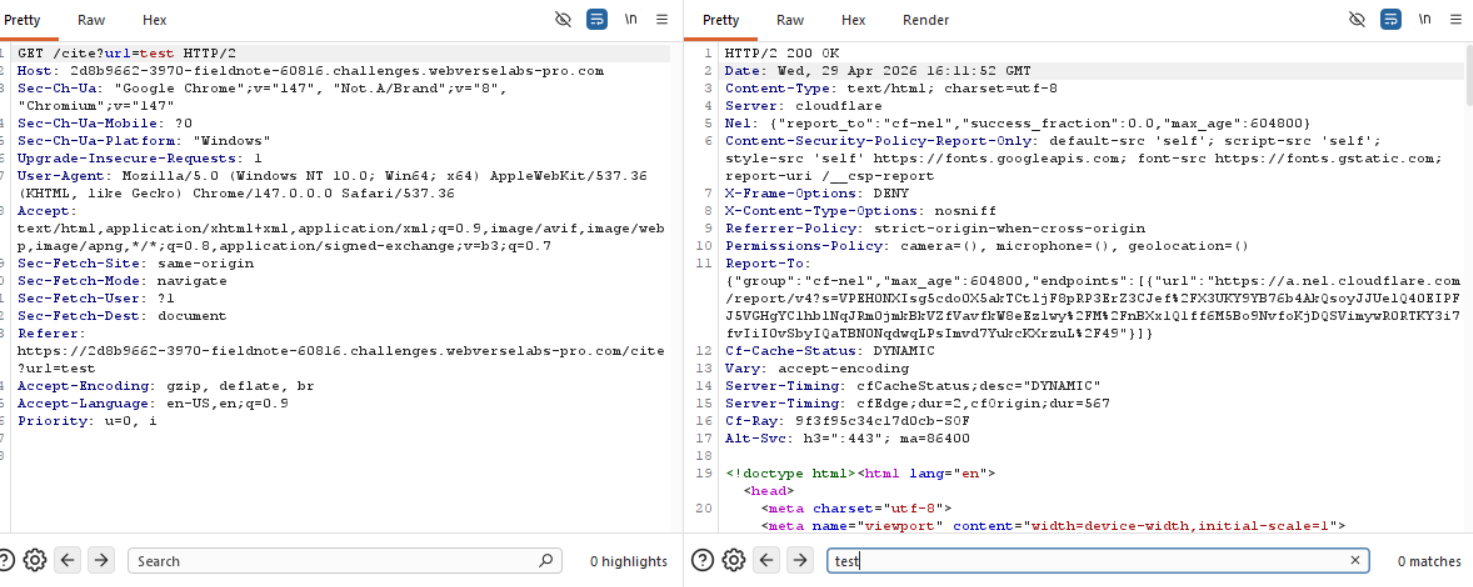Viewport: 1473px width, 587px height.
Task: Open the response pane hamburger menu
Action: pos(1456,19)
